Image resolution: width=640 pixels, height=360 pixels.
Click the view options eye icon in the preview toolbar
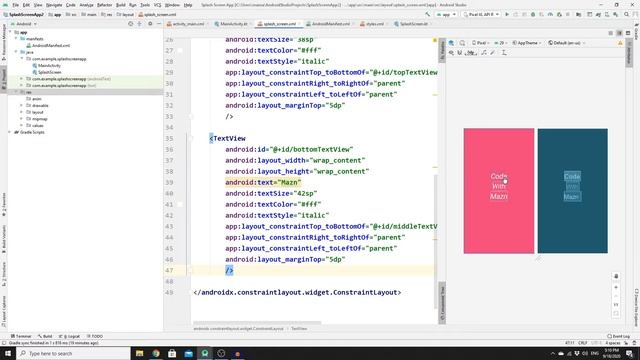(451, 53)
